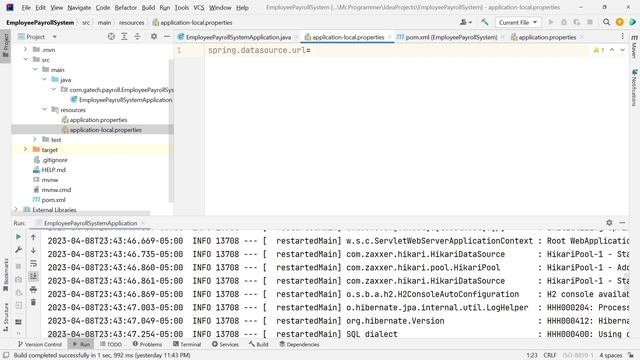Open the Services tool window

pos(225,344)
